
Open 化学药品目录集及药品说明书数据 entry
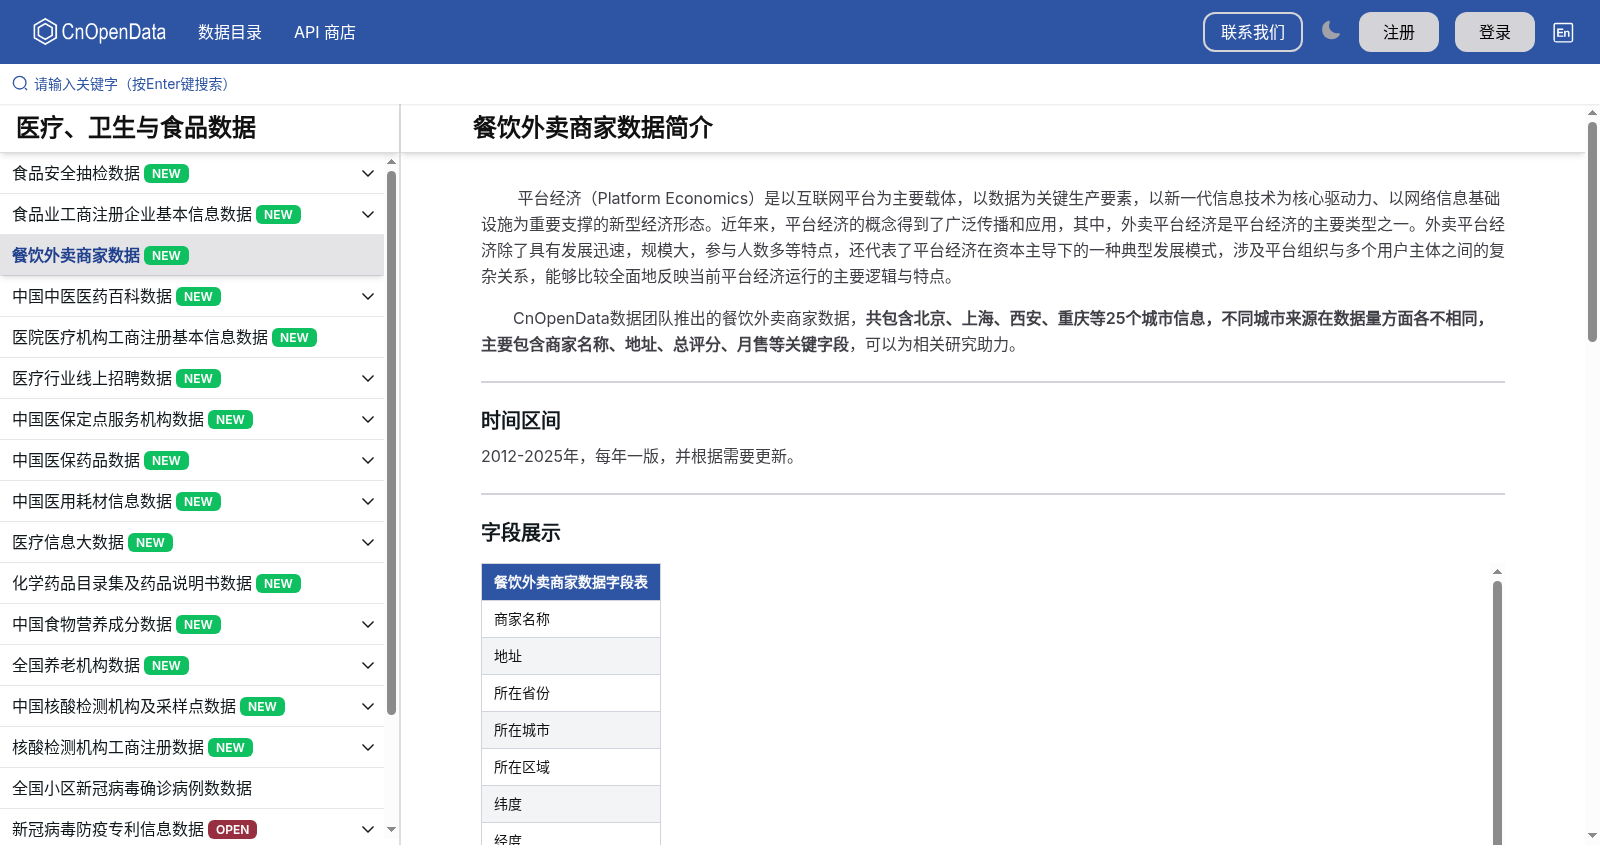[192, 584]
